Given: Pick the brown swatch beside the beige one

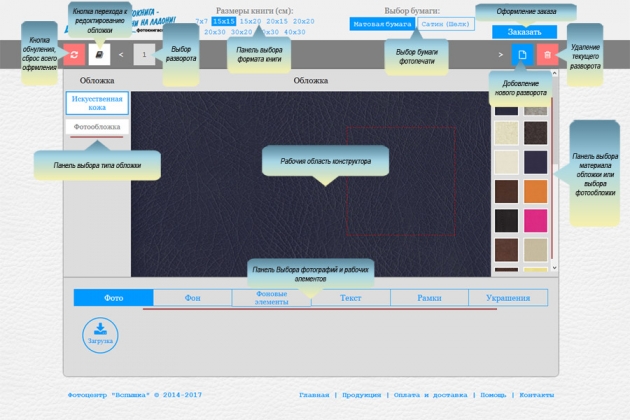Looking at the screenshot, I should point(506,250).
